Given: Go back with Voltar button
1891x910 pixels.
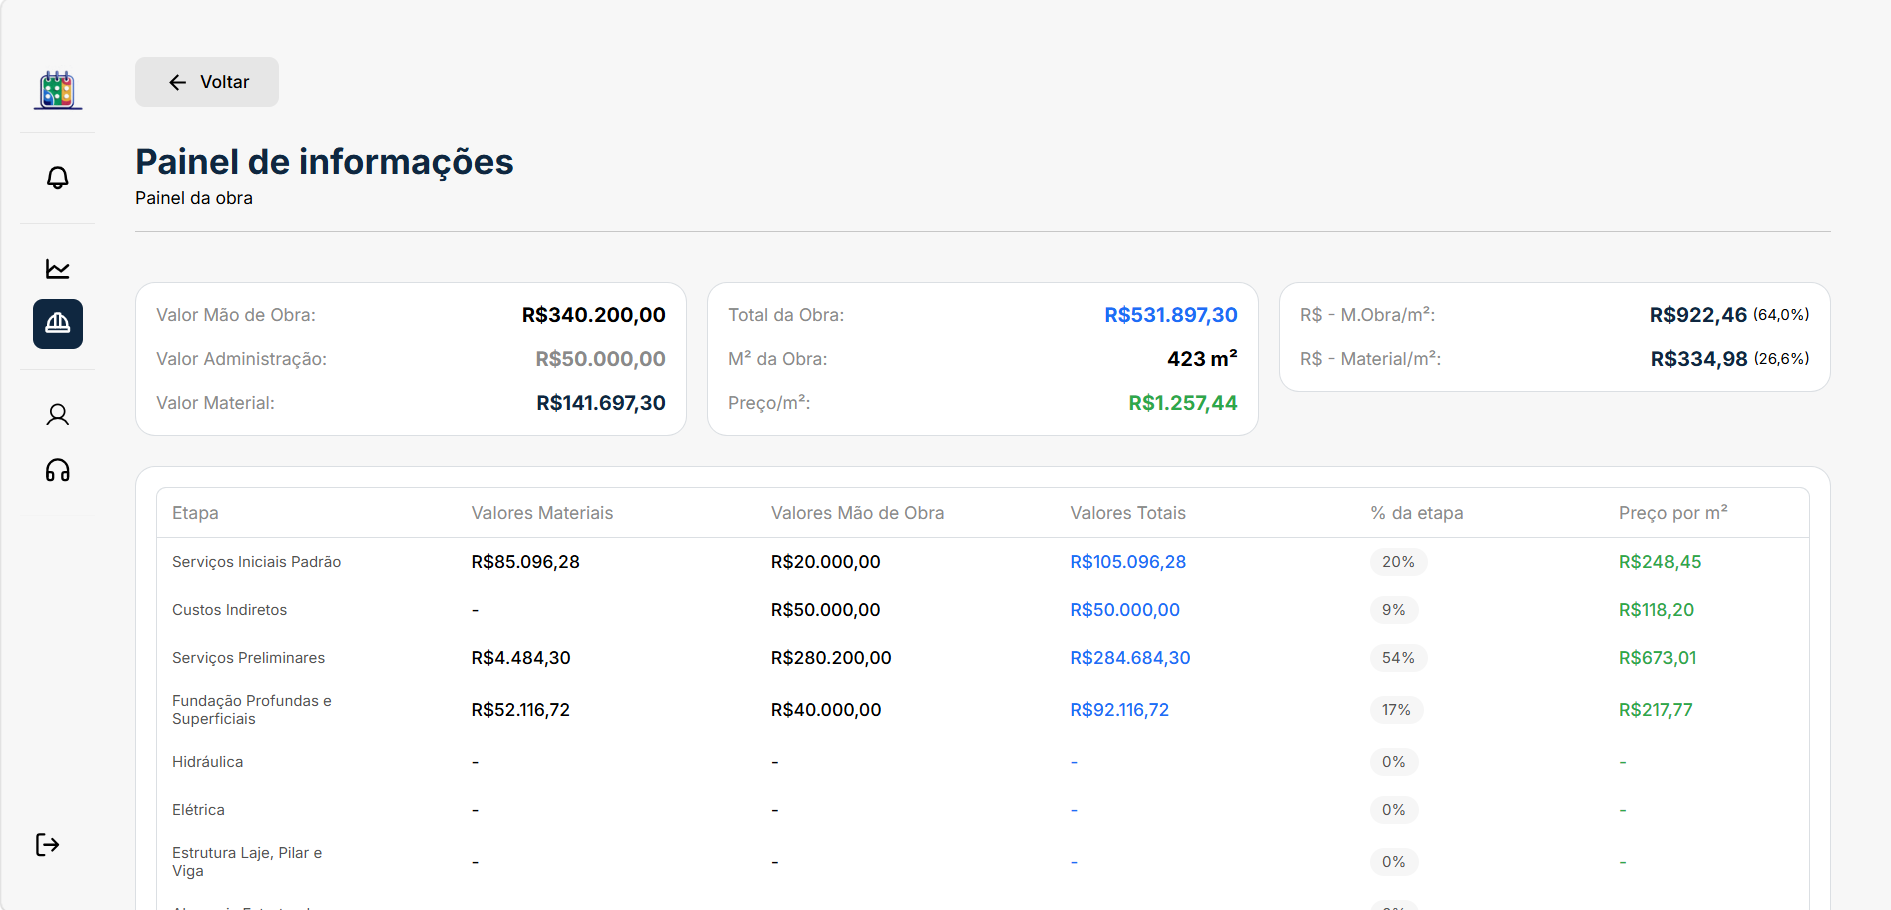Looking at the screenshot, I should pyautogui.click(x=207, y=82).
